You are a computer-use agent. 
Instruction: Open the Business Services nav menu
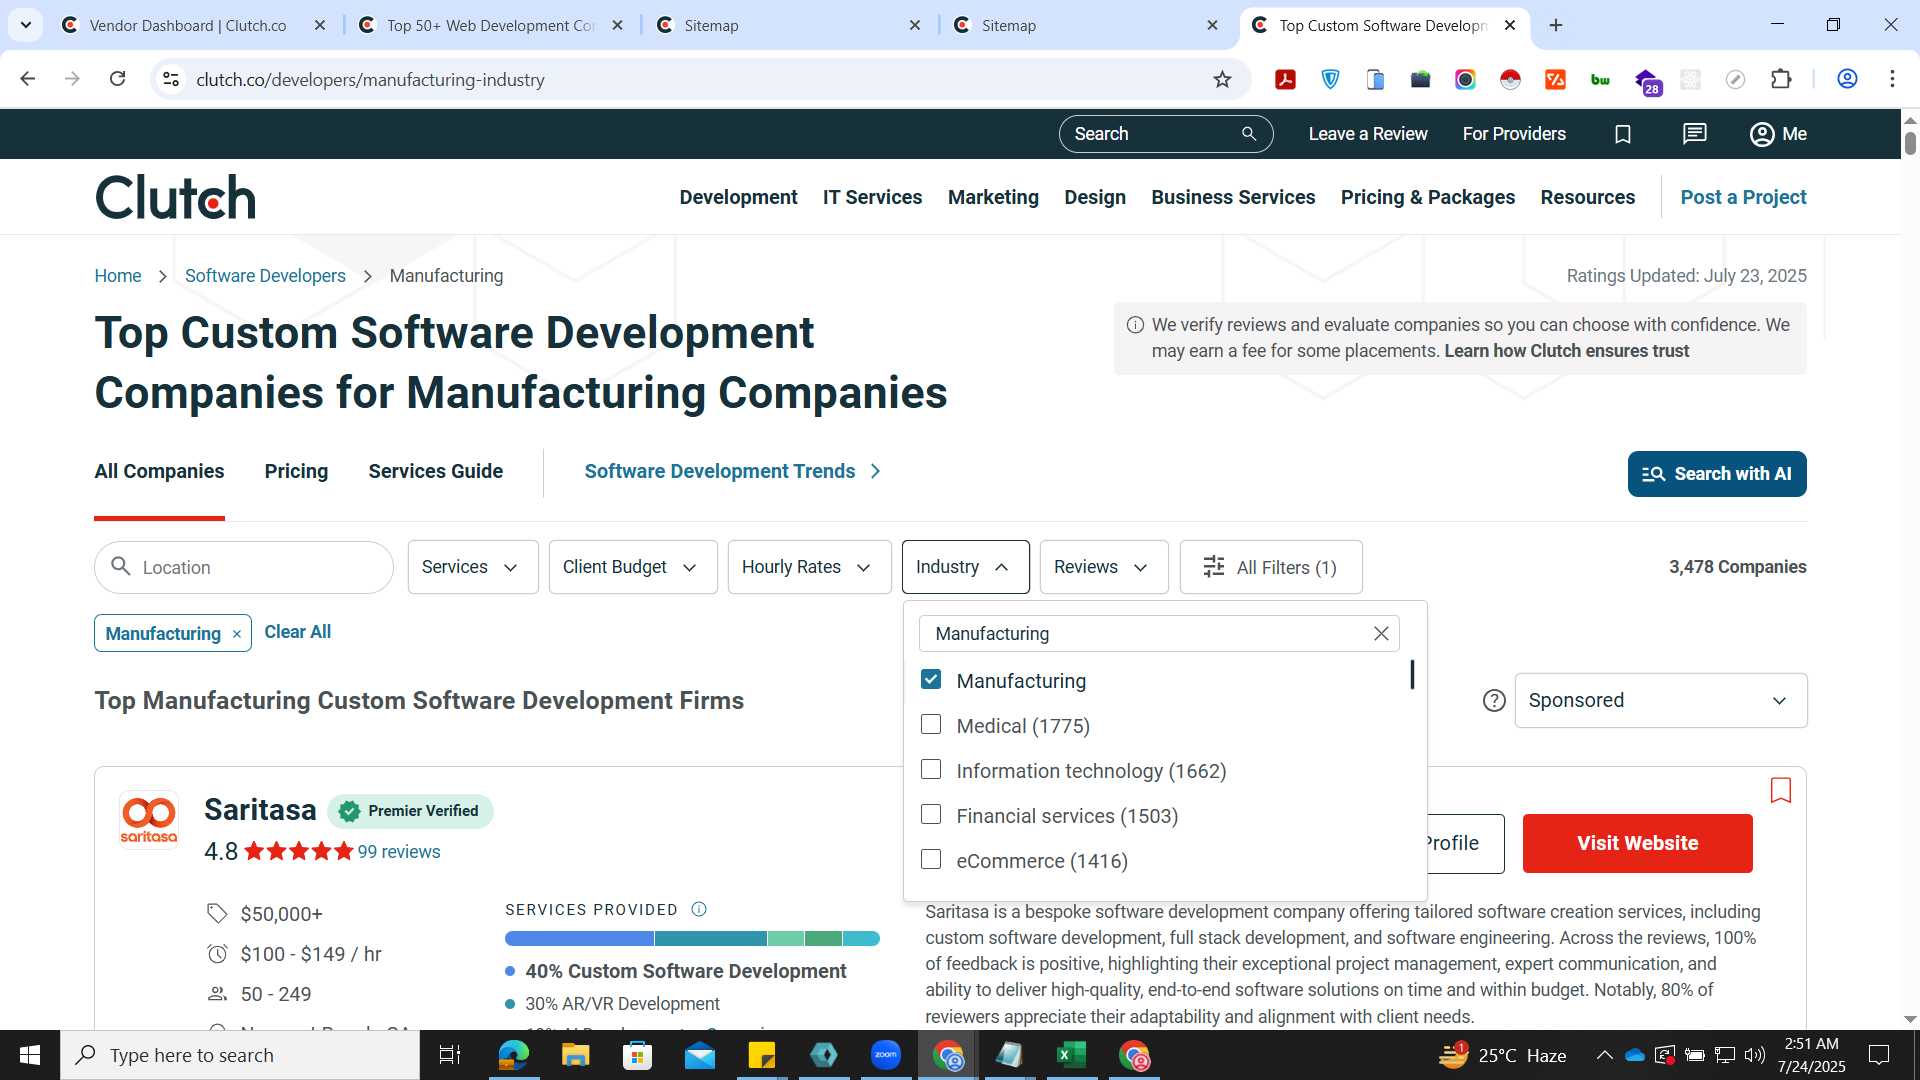pyautogui.click(x=1233, y=198)
